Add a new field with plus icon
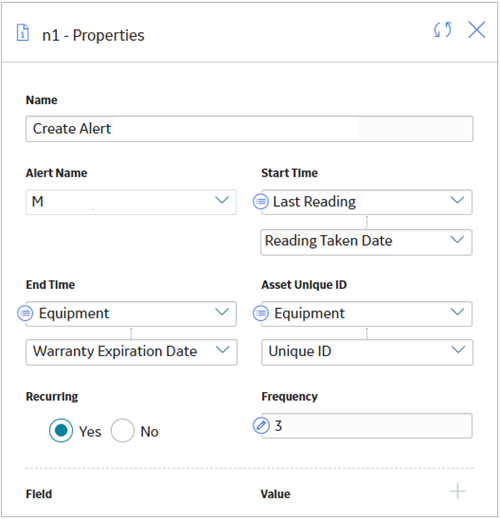This screenshot has height=519, width=500. (458, 491)
